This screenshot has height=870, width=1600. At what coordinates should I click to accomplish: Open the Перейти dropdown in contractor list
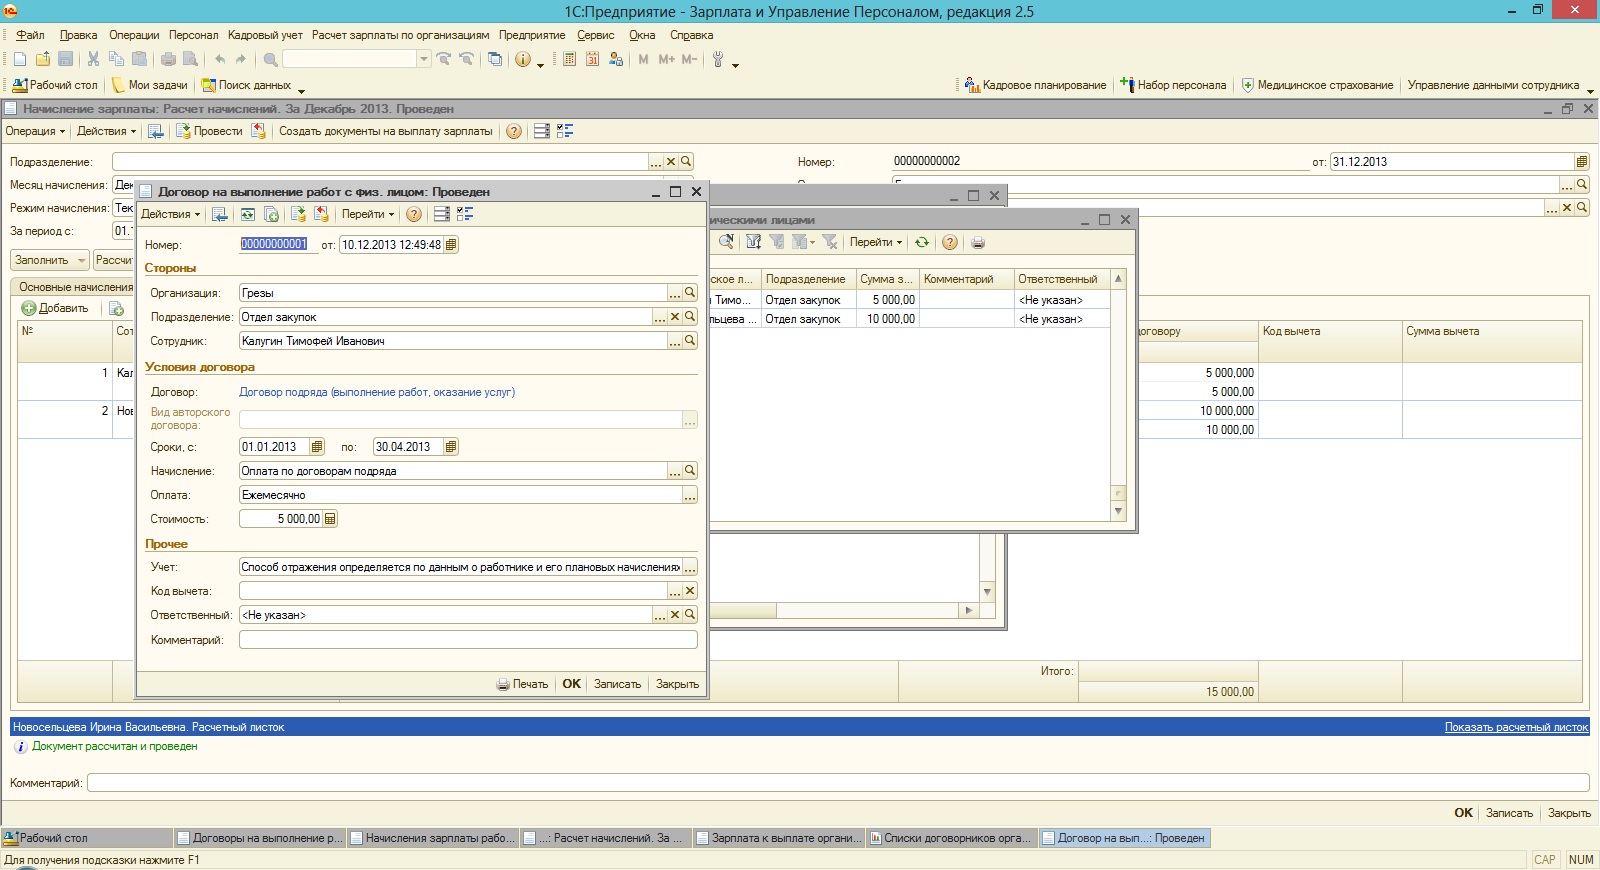(x=875, y=242)
